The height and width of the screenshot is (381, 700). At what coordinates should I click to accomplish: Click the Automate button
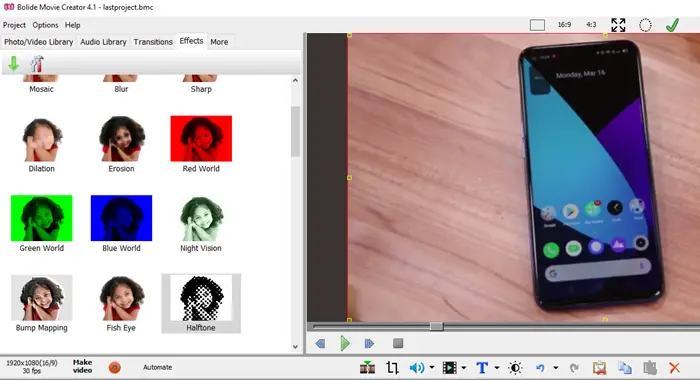tap(158, 367)
